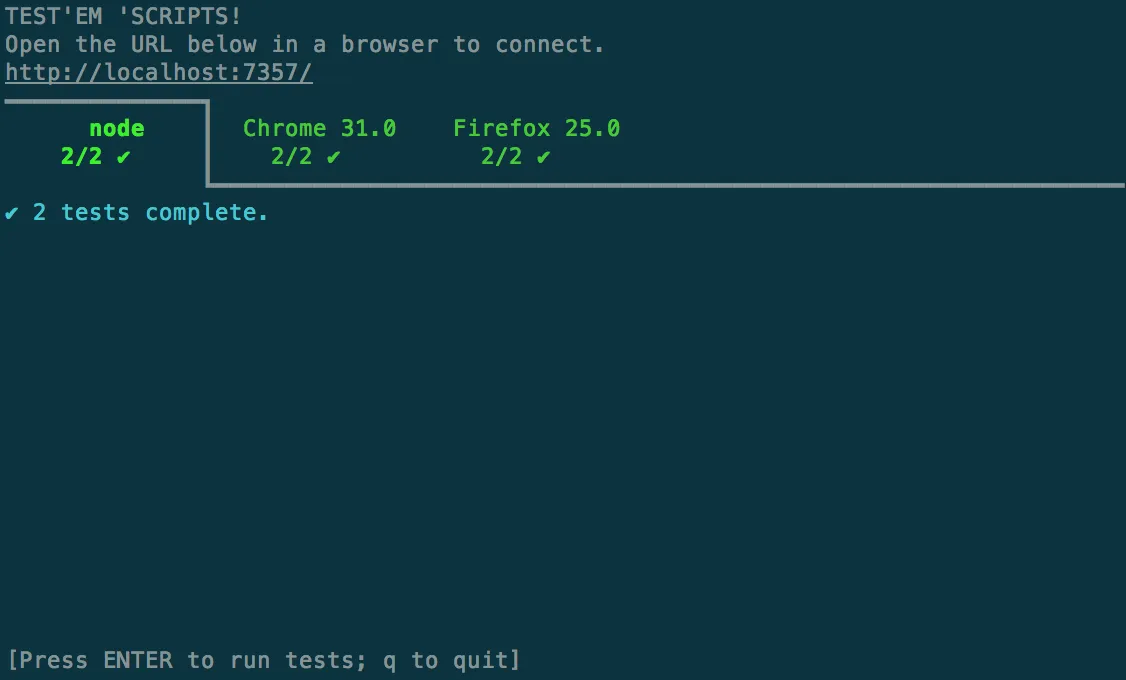Click the checkmark before '2 tests complete'
Image resolution: width=1126 pixels, height=680 pixels.
point(10,211)
